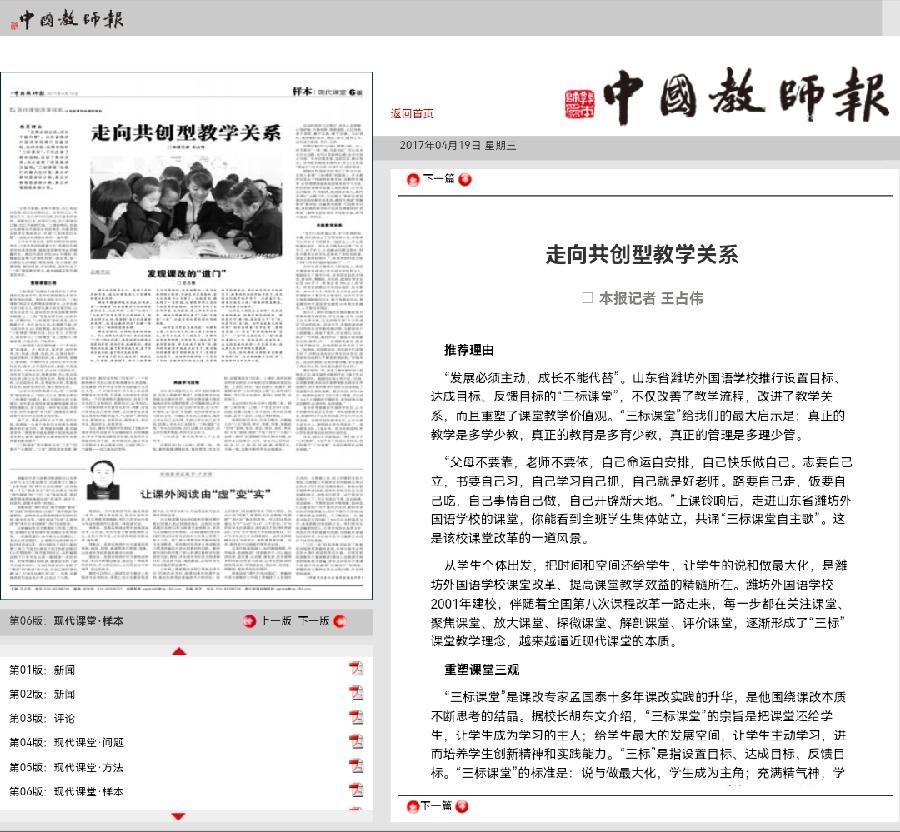Open 第06版:现代课堂·样本 in the page list
Image resolution: width=900 pixels, height=832 pixels.
pos(67,791)
